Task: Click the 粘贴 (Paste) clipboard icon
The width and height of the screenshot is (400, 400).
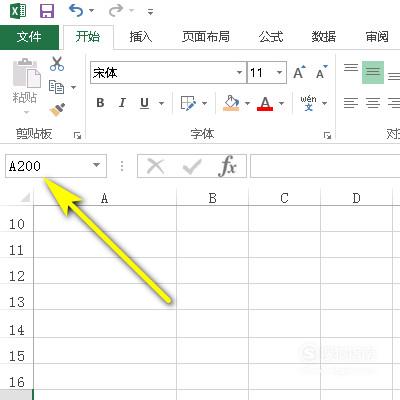Action: coord(26,73)
